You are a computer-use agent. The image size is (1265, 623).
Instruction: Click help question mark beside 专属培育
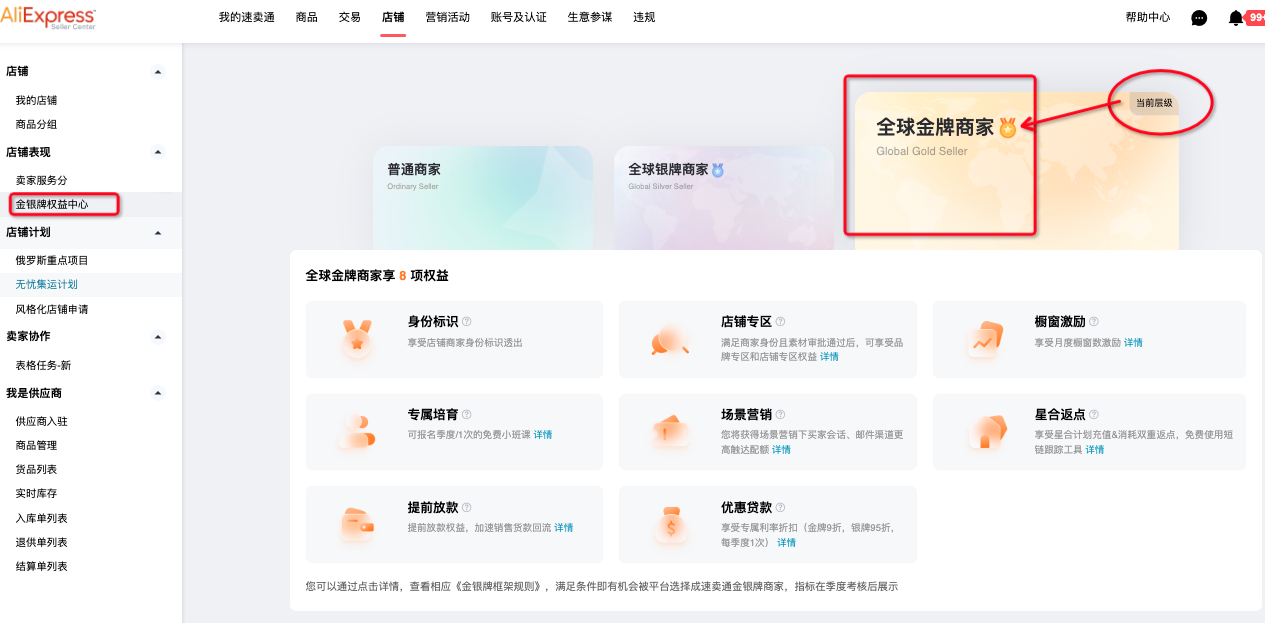(x=467, y=414)
